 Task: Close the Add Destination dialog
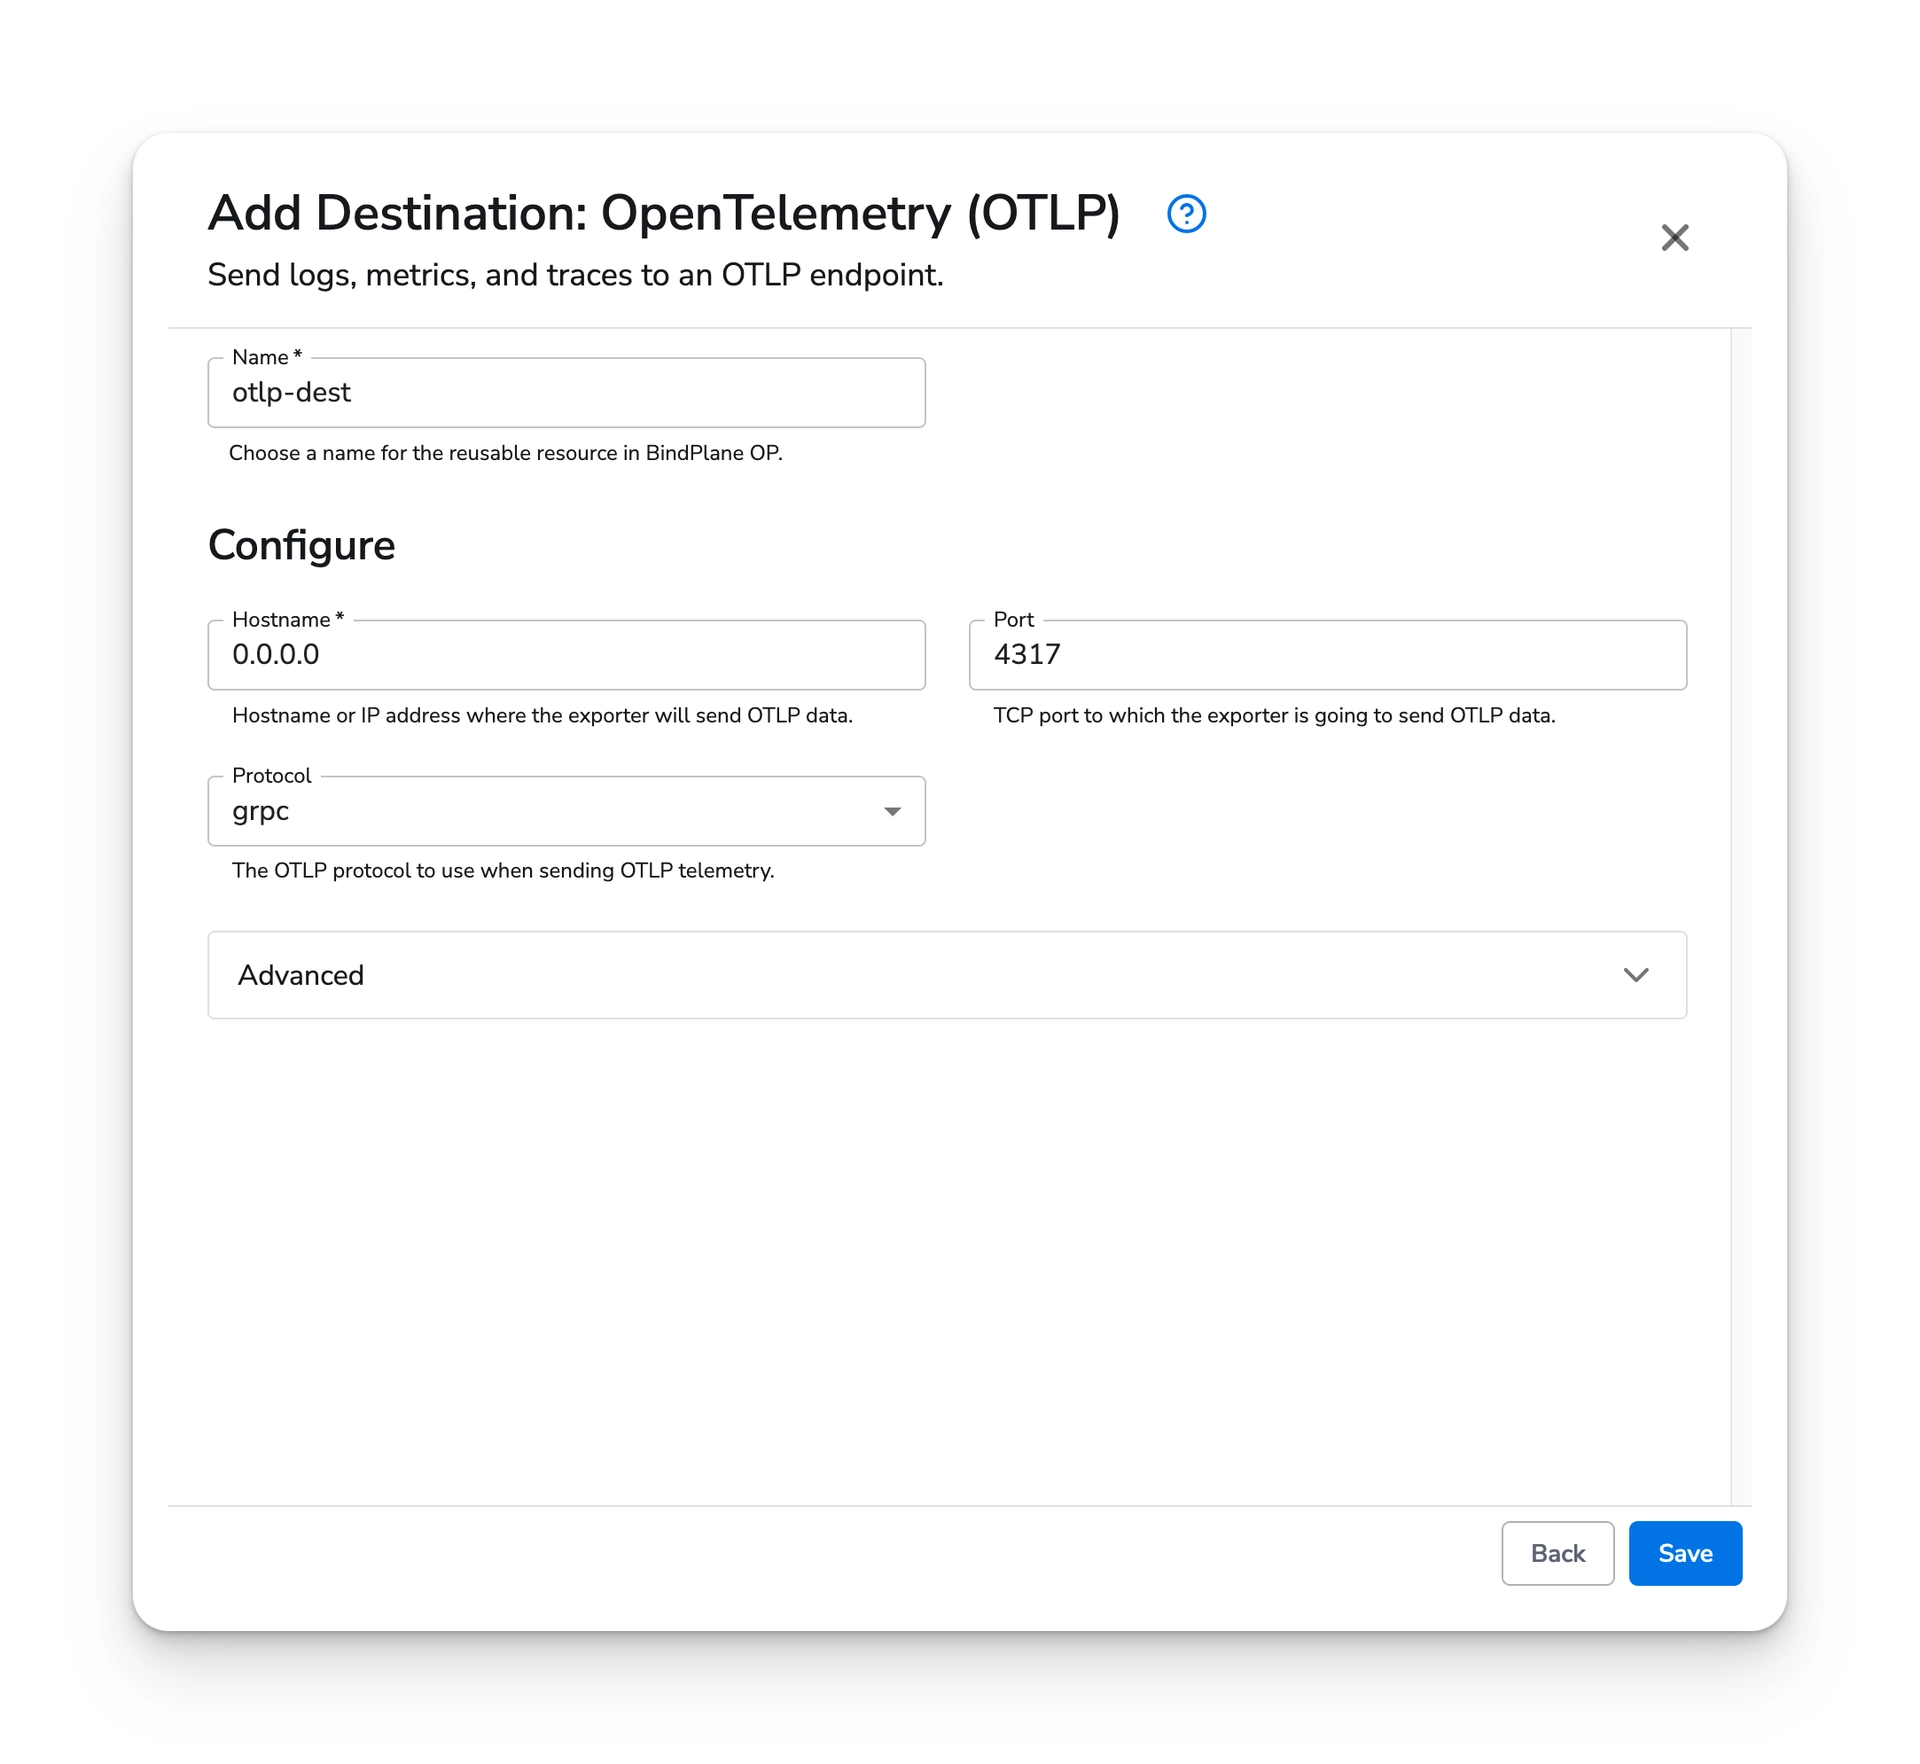(x=1675, y=238)
